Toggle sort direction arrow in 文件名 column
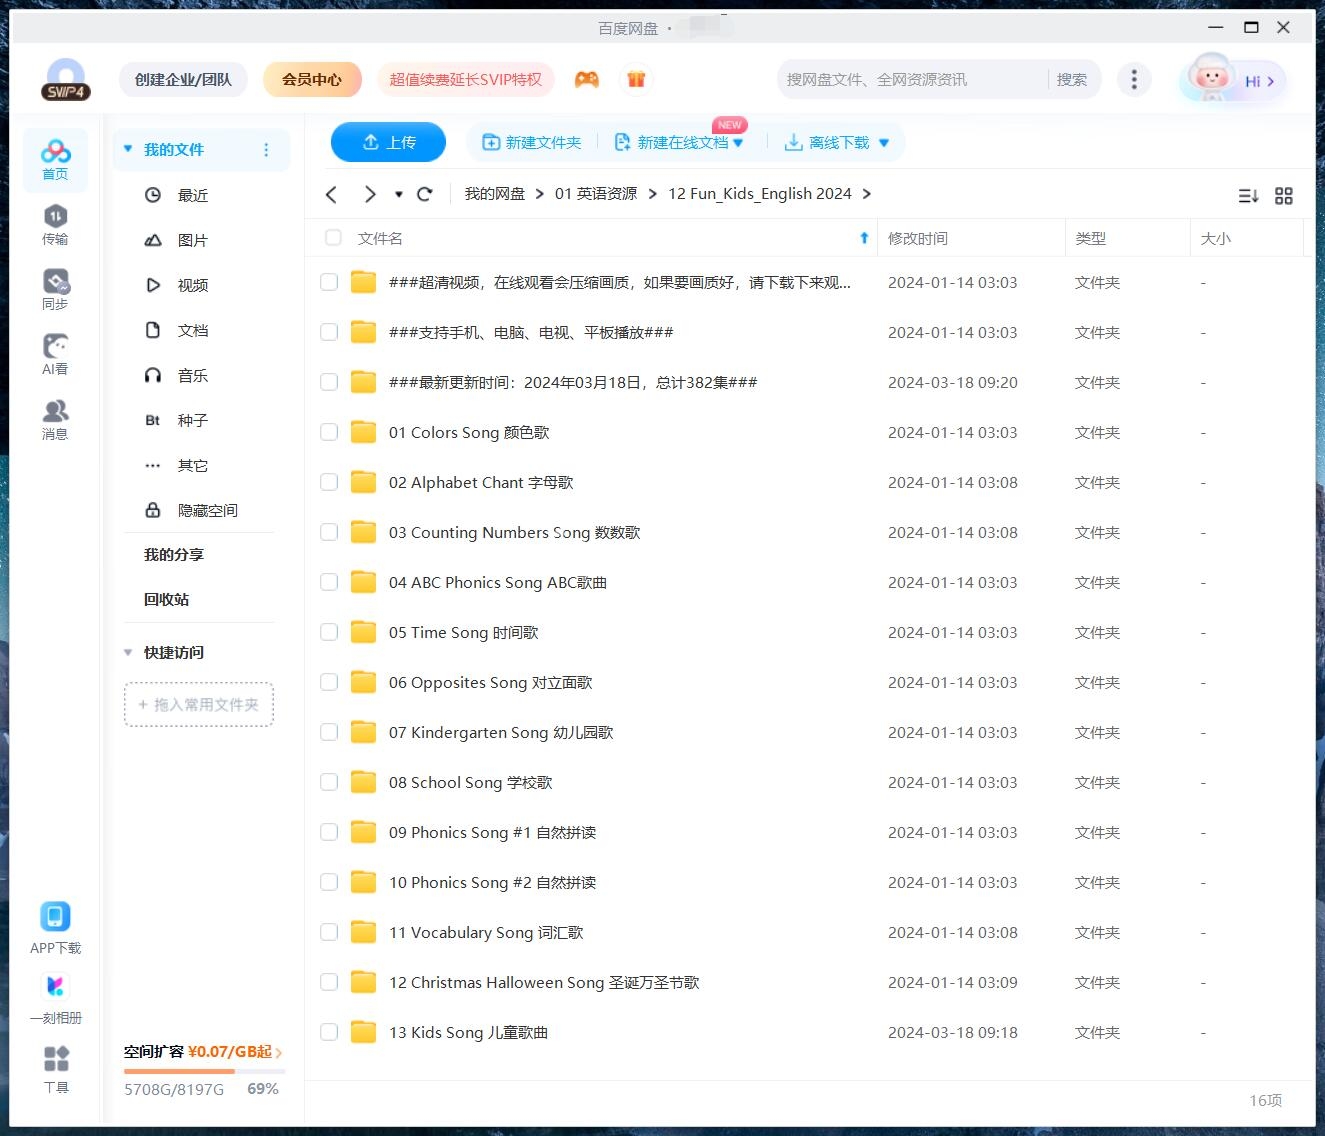Image resolution: width=1325 pixels, height=1136 pixels. pyautogui.click(x=864, y=238)
